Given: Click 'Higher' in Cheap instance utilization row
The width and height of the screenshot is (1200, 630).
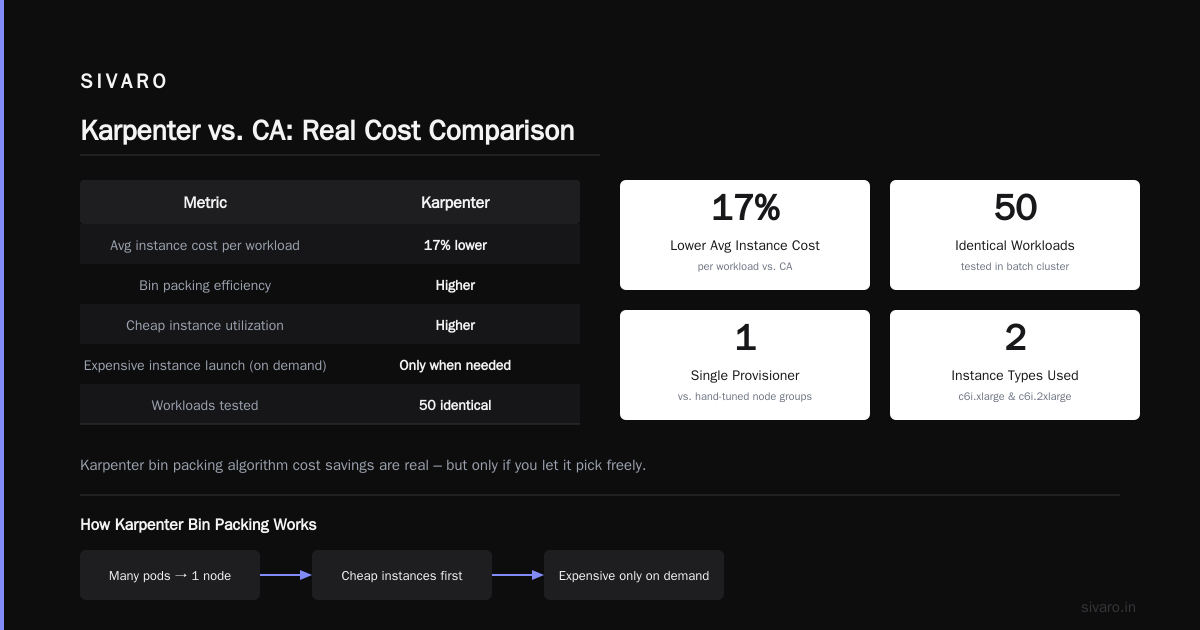Looking at the screenshot, I should (x=455, y=325).
